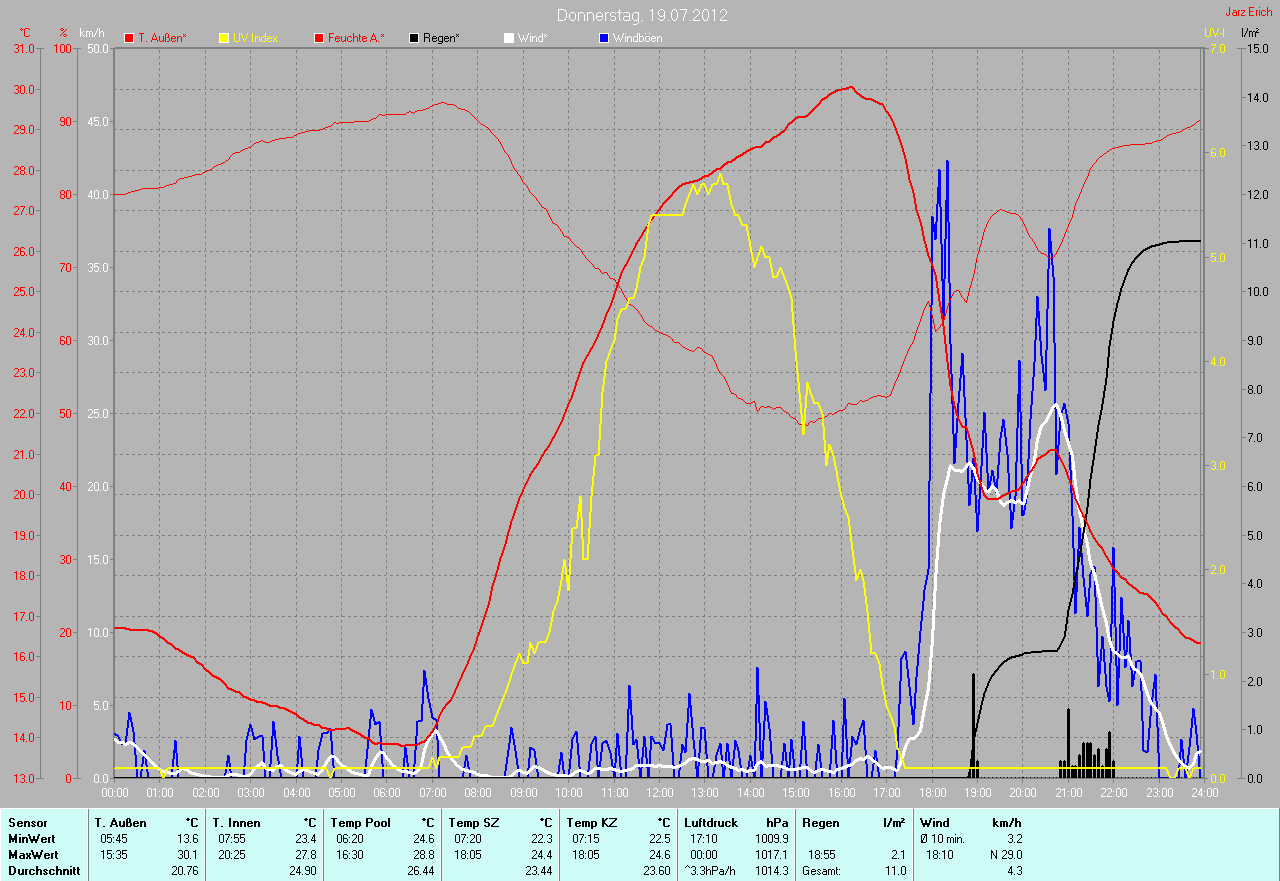Click the 'MinWert' row label
Image resolution: width=1280 pixels, height=881 pixels.
[x=31, y=839]
